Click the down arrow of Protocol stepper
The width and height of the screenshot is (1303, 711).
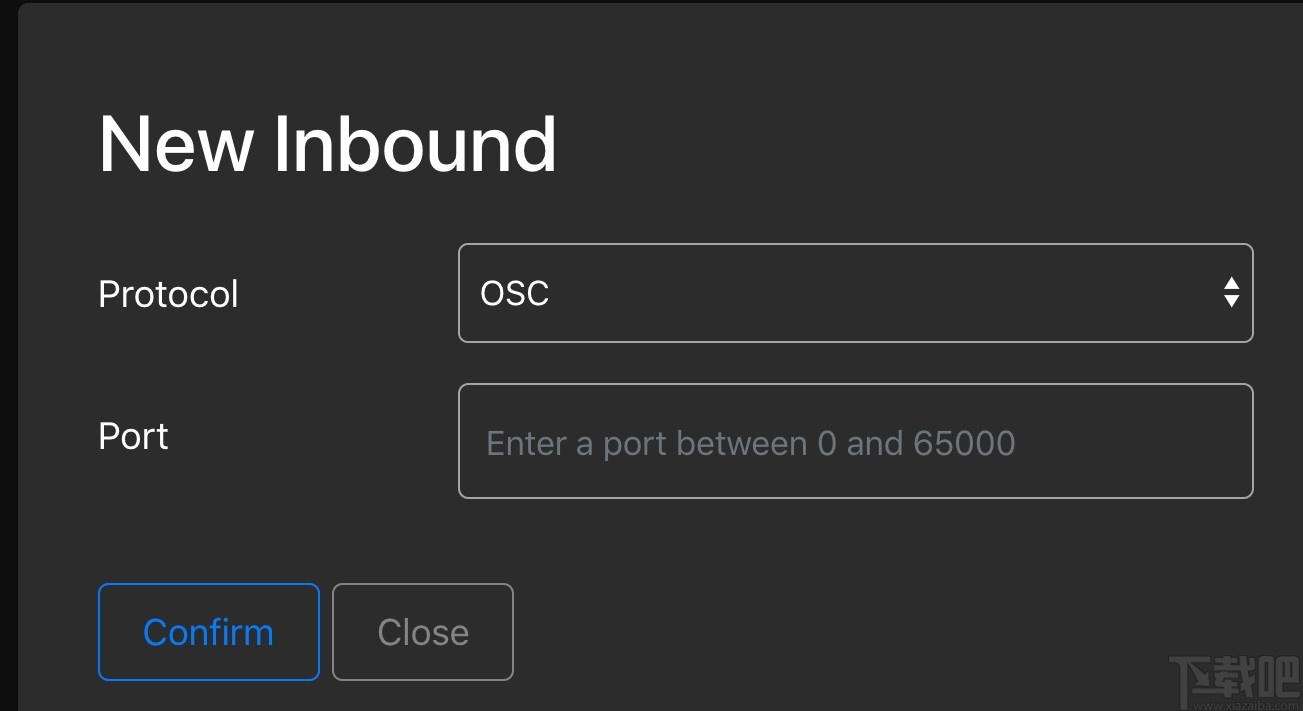(x=1231, y=301)
